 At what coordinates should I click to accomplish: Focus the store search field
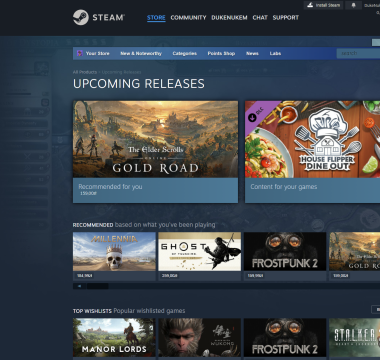358,53
